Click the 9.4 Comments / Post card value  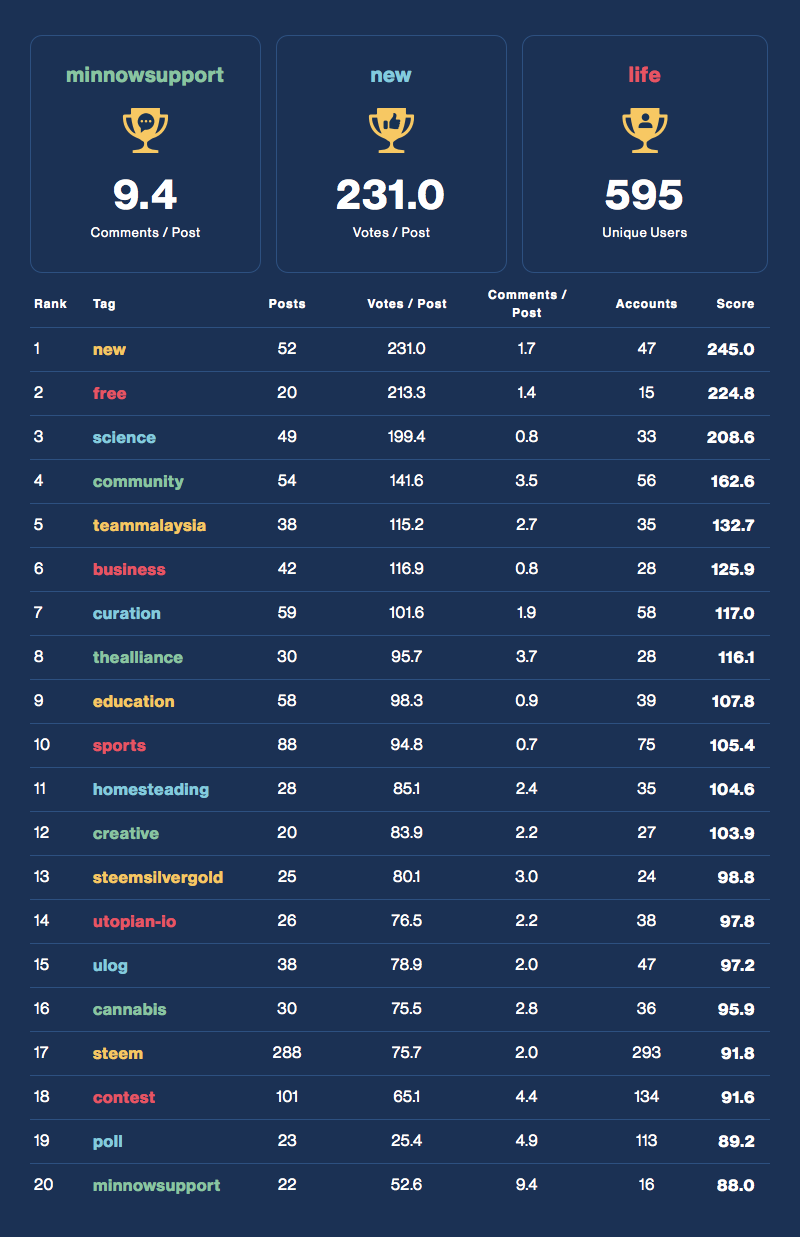pyautogui.click(x=145, y=195)
